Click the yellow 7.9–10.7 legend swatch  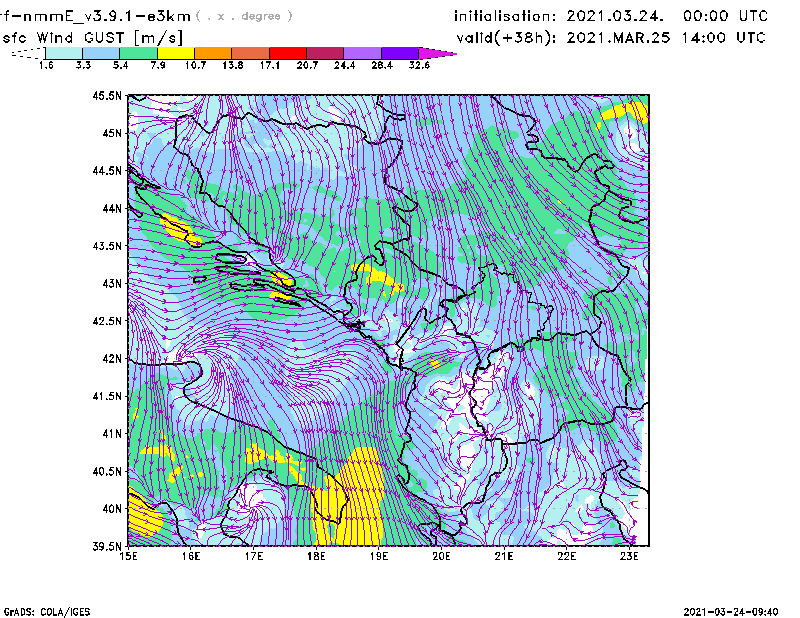click(x=176, y=53)
